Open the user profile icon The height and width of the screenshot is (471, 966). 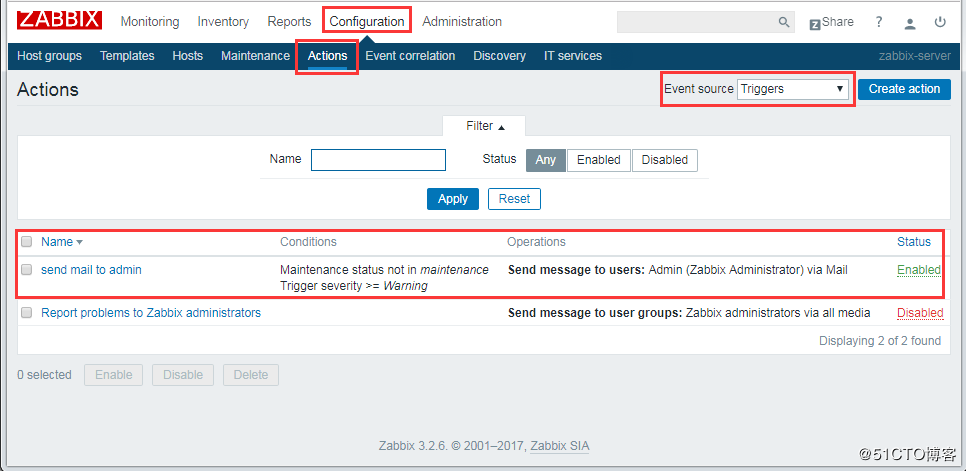910,23
